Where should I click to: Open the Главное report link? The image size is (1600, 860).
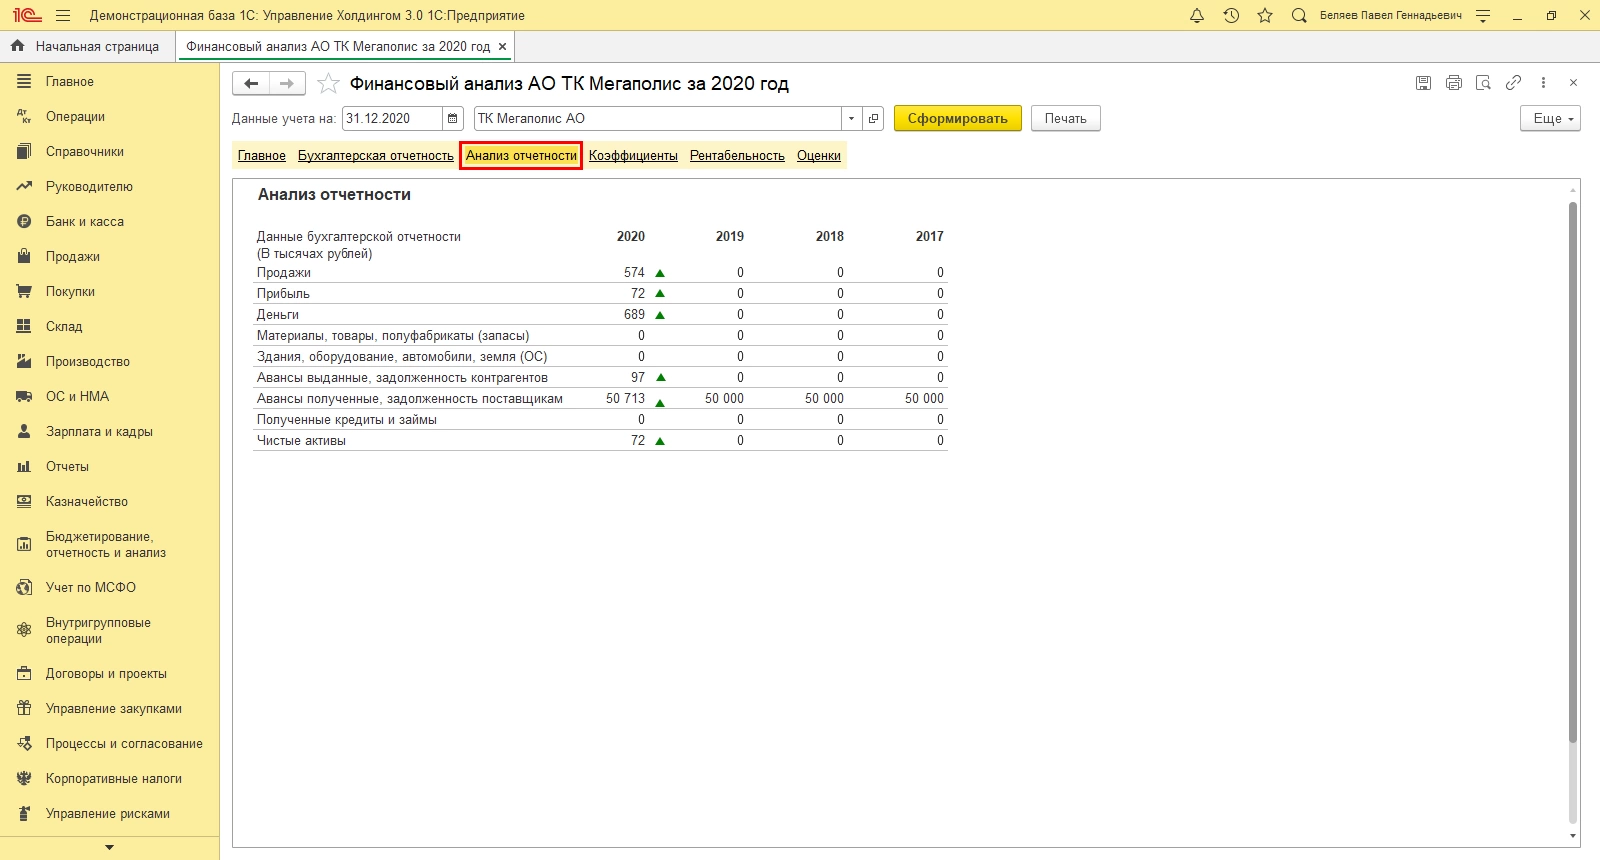pos(262,156)
